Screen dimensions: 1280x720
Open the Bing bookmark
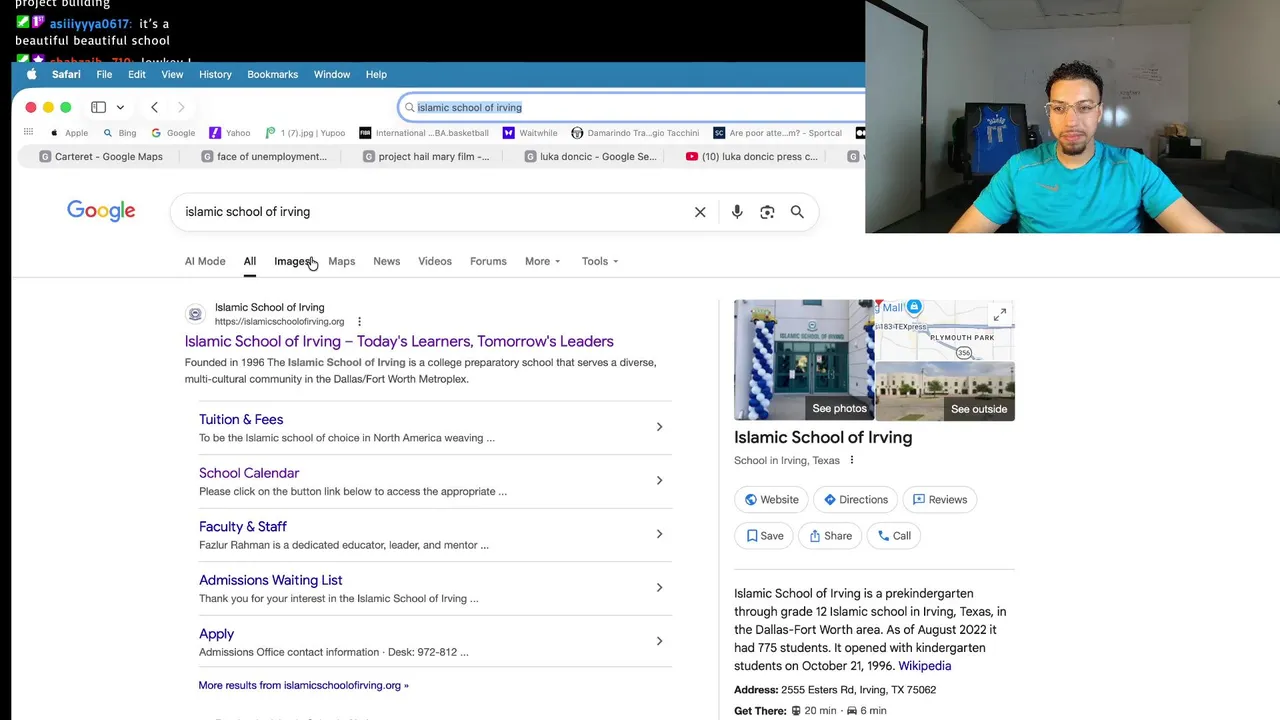click(x=119, y=132)
